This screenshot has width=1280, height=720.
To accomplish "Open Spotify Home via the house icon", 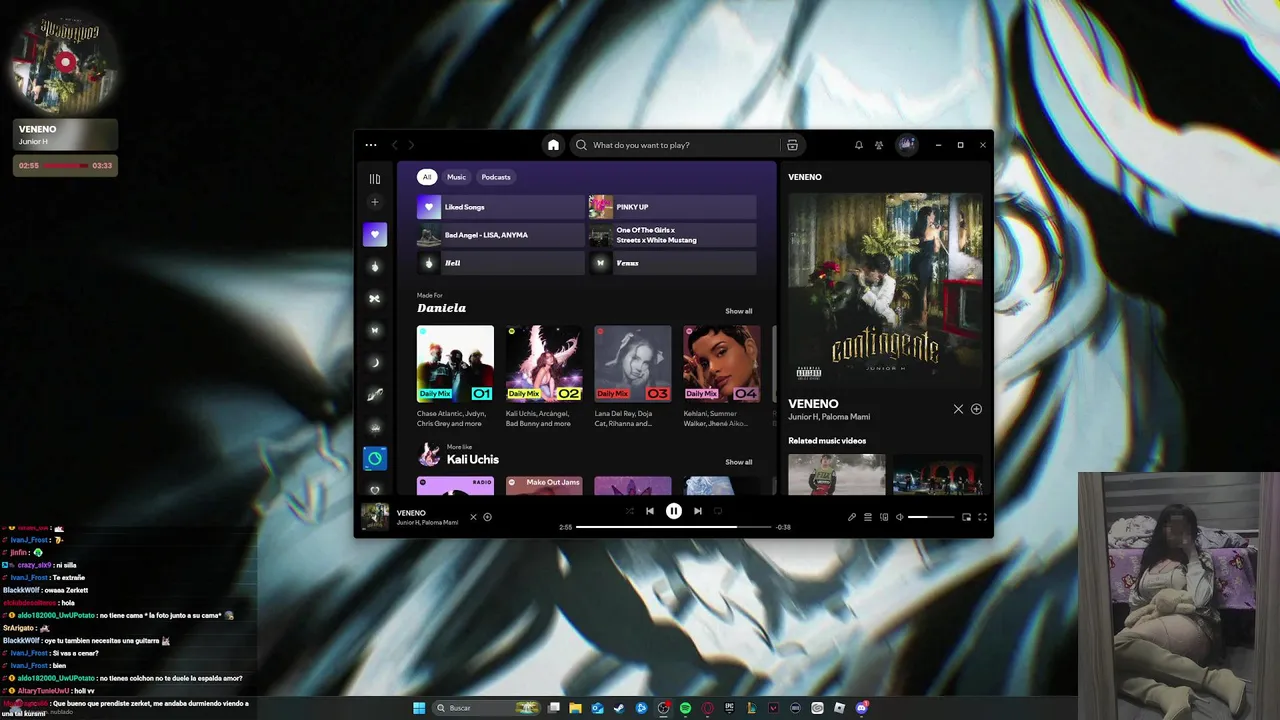I will click(553, 145).
